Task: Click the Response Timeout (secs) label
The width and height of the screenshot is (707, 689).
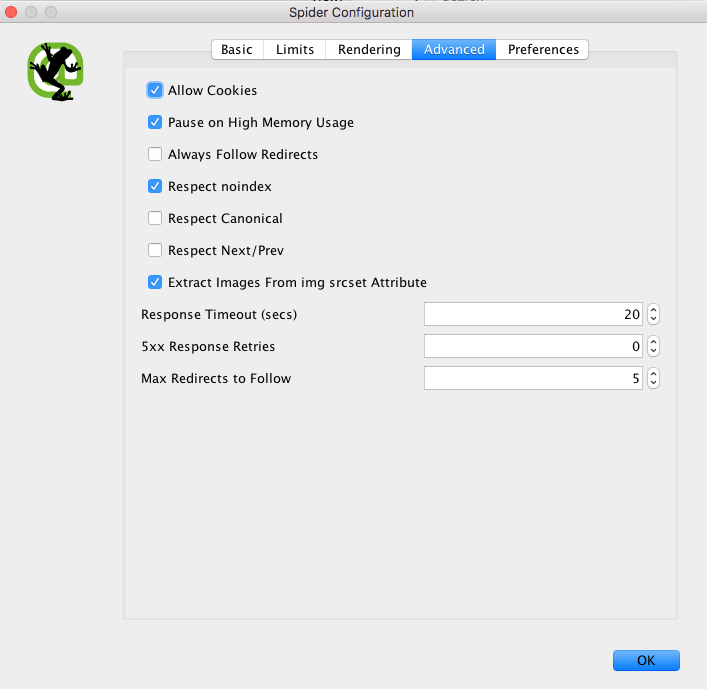Action: coord(219,314)
